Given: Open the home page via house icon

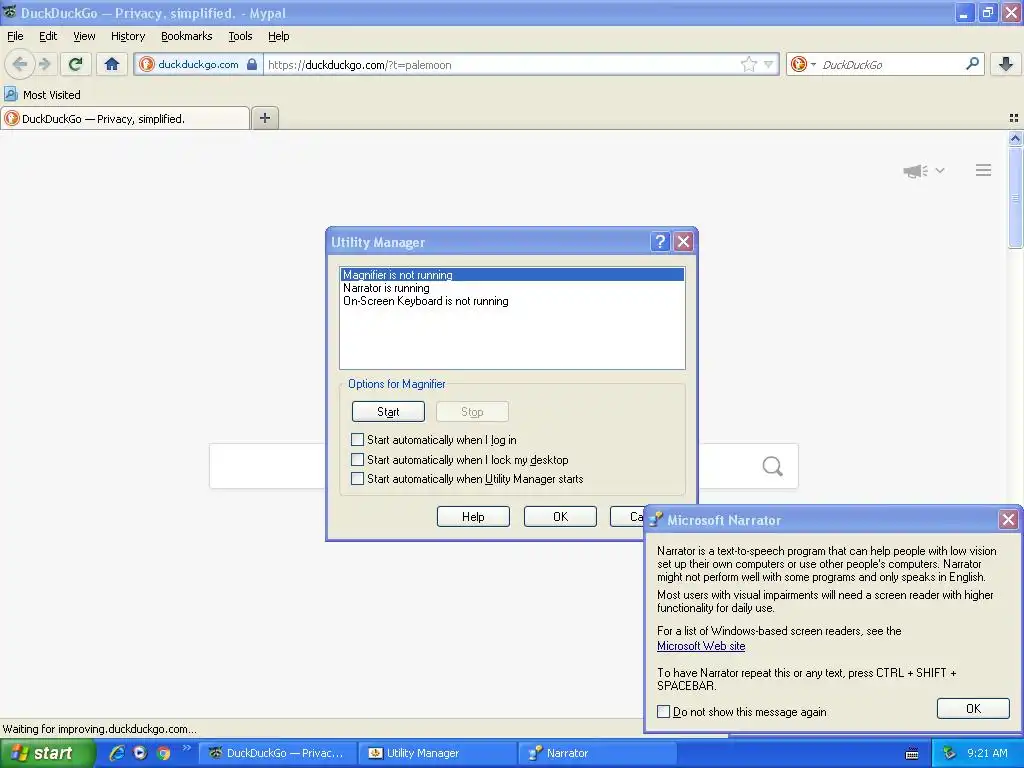Looking at the screenshot, I should pos(112,64).
